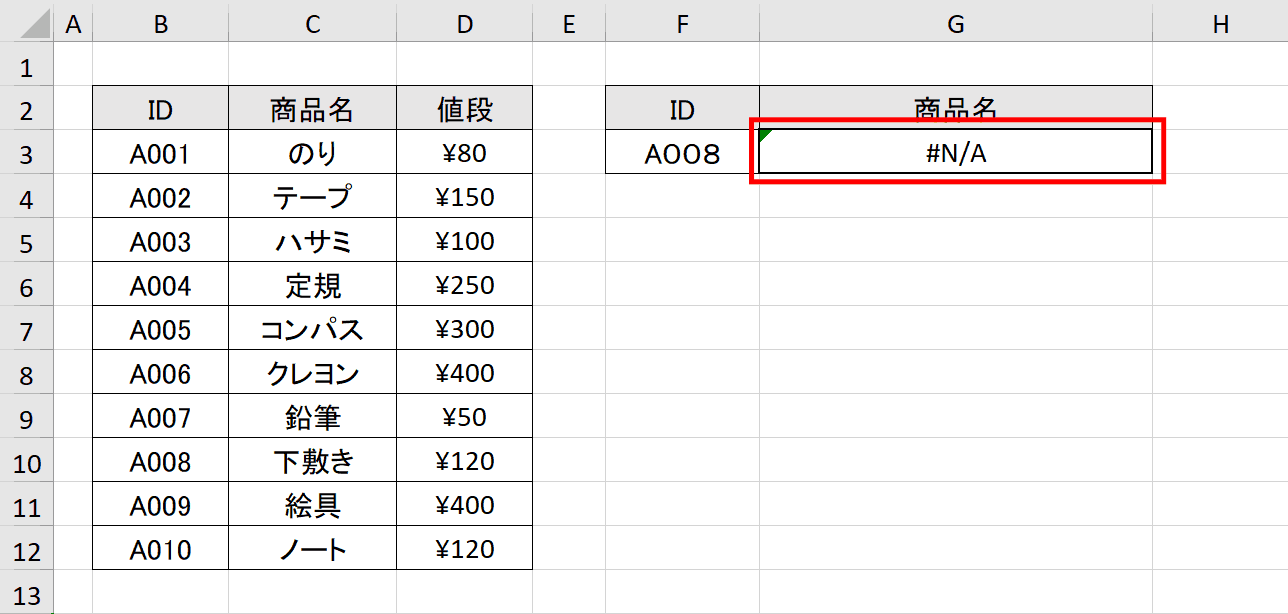This screenshot has height=614, width=1288.
Task: Select column D header
Action: coord(464,24)
